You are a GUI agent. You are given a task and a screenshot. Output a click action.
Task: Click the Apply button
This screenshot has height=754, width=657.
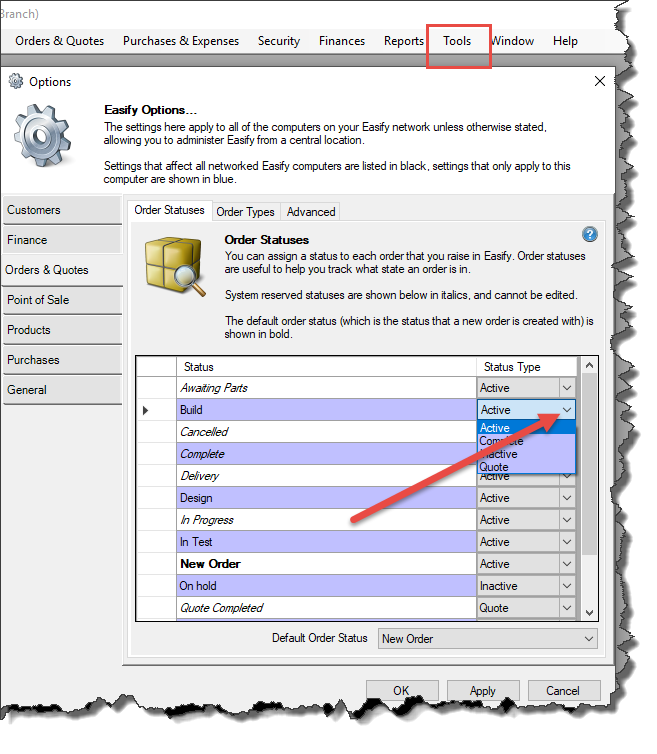click(482, 690)
